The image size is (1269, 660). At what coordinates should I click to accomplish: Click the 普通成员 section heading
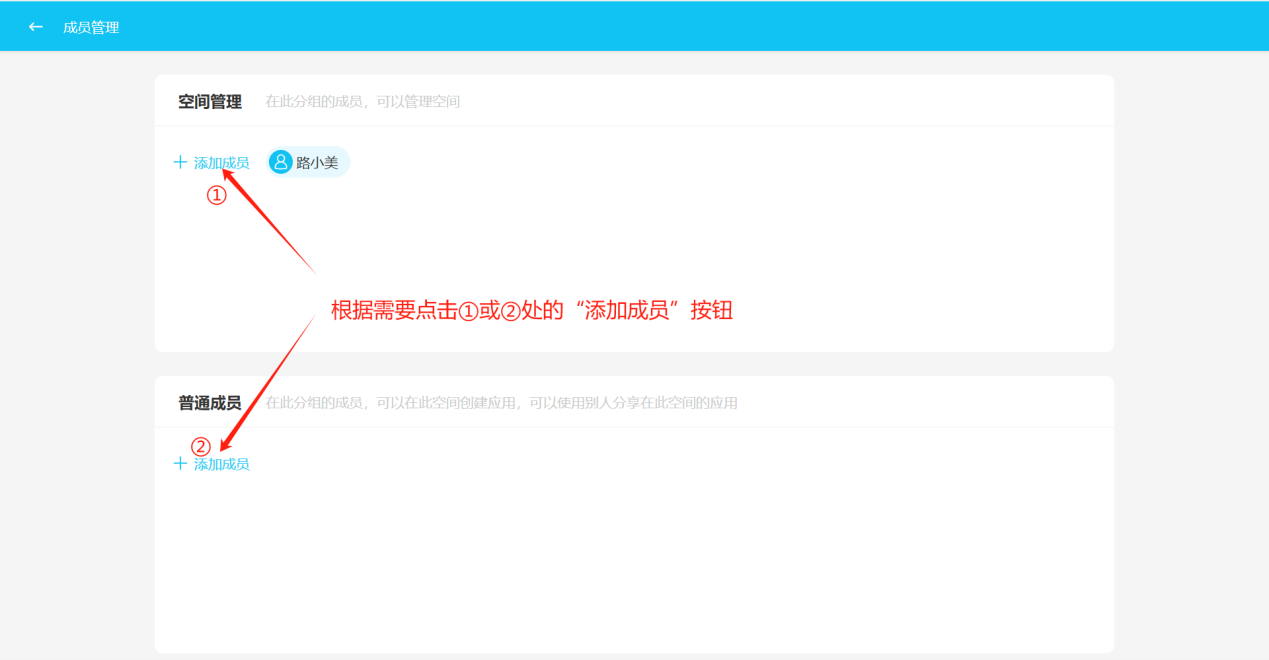point(210,403)
